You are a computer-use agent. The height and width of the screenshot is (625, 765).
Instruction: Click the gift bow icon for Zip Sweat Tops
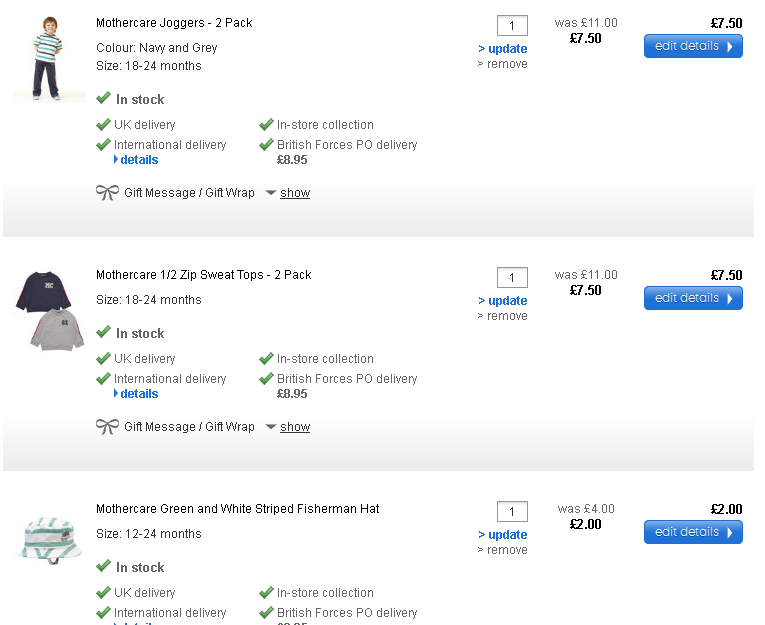[x=107, y=427]
